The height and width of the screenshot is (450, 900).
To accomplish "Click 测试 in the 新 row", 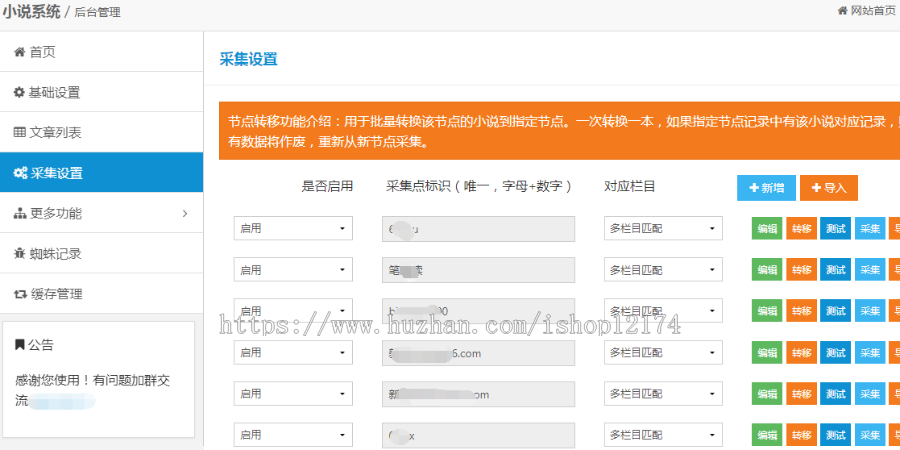I will [836, 394].
